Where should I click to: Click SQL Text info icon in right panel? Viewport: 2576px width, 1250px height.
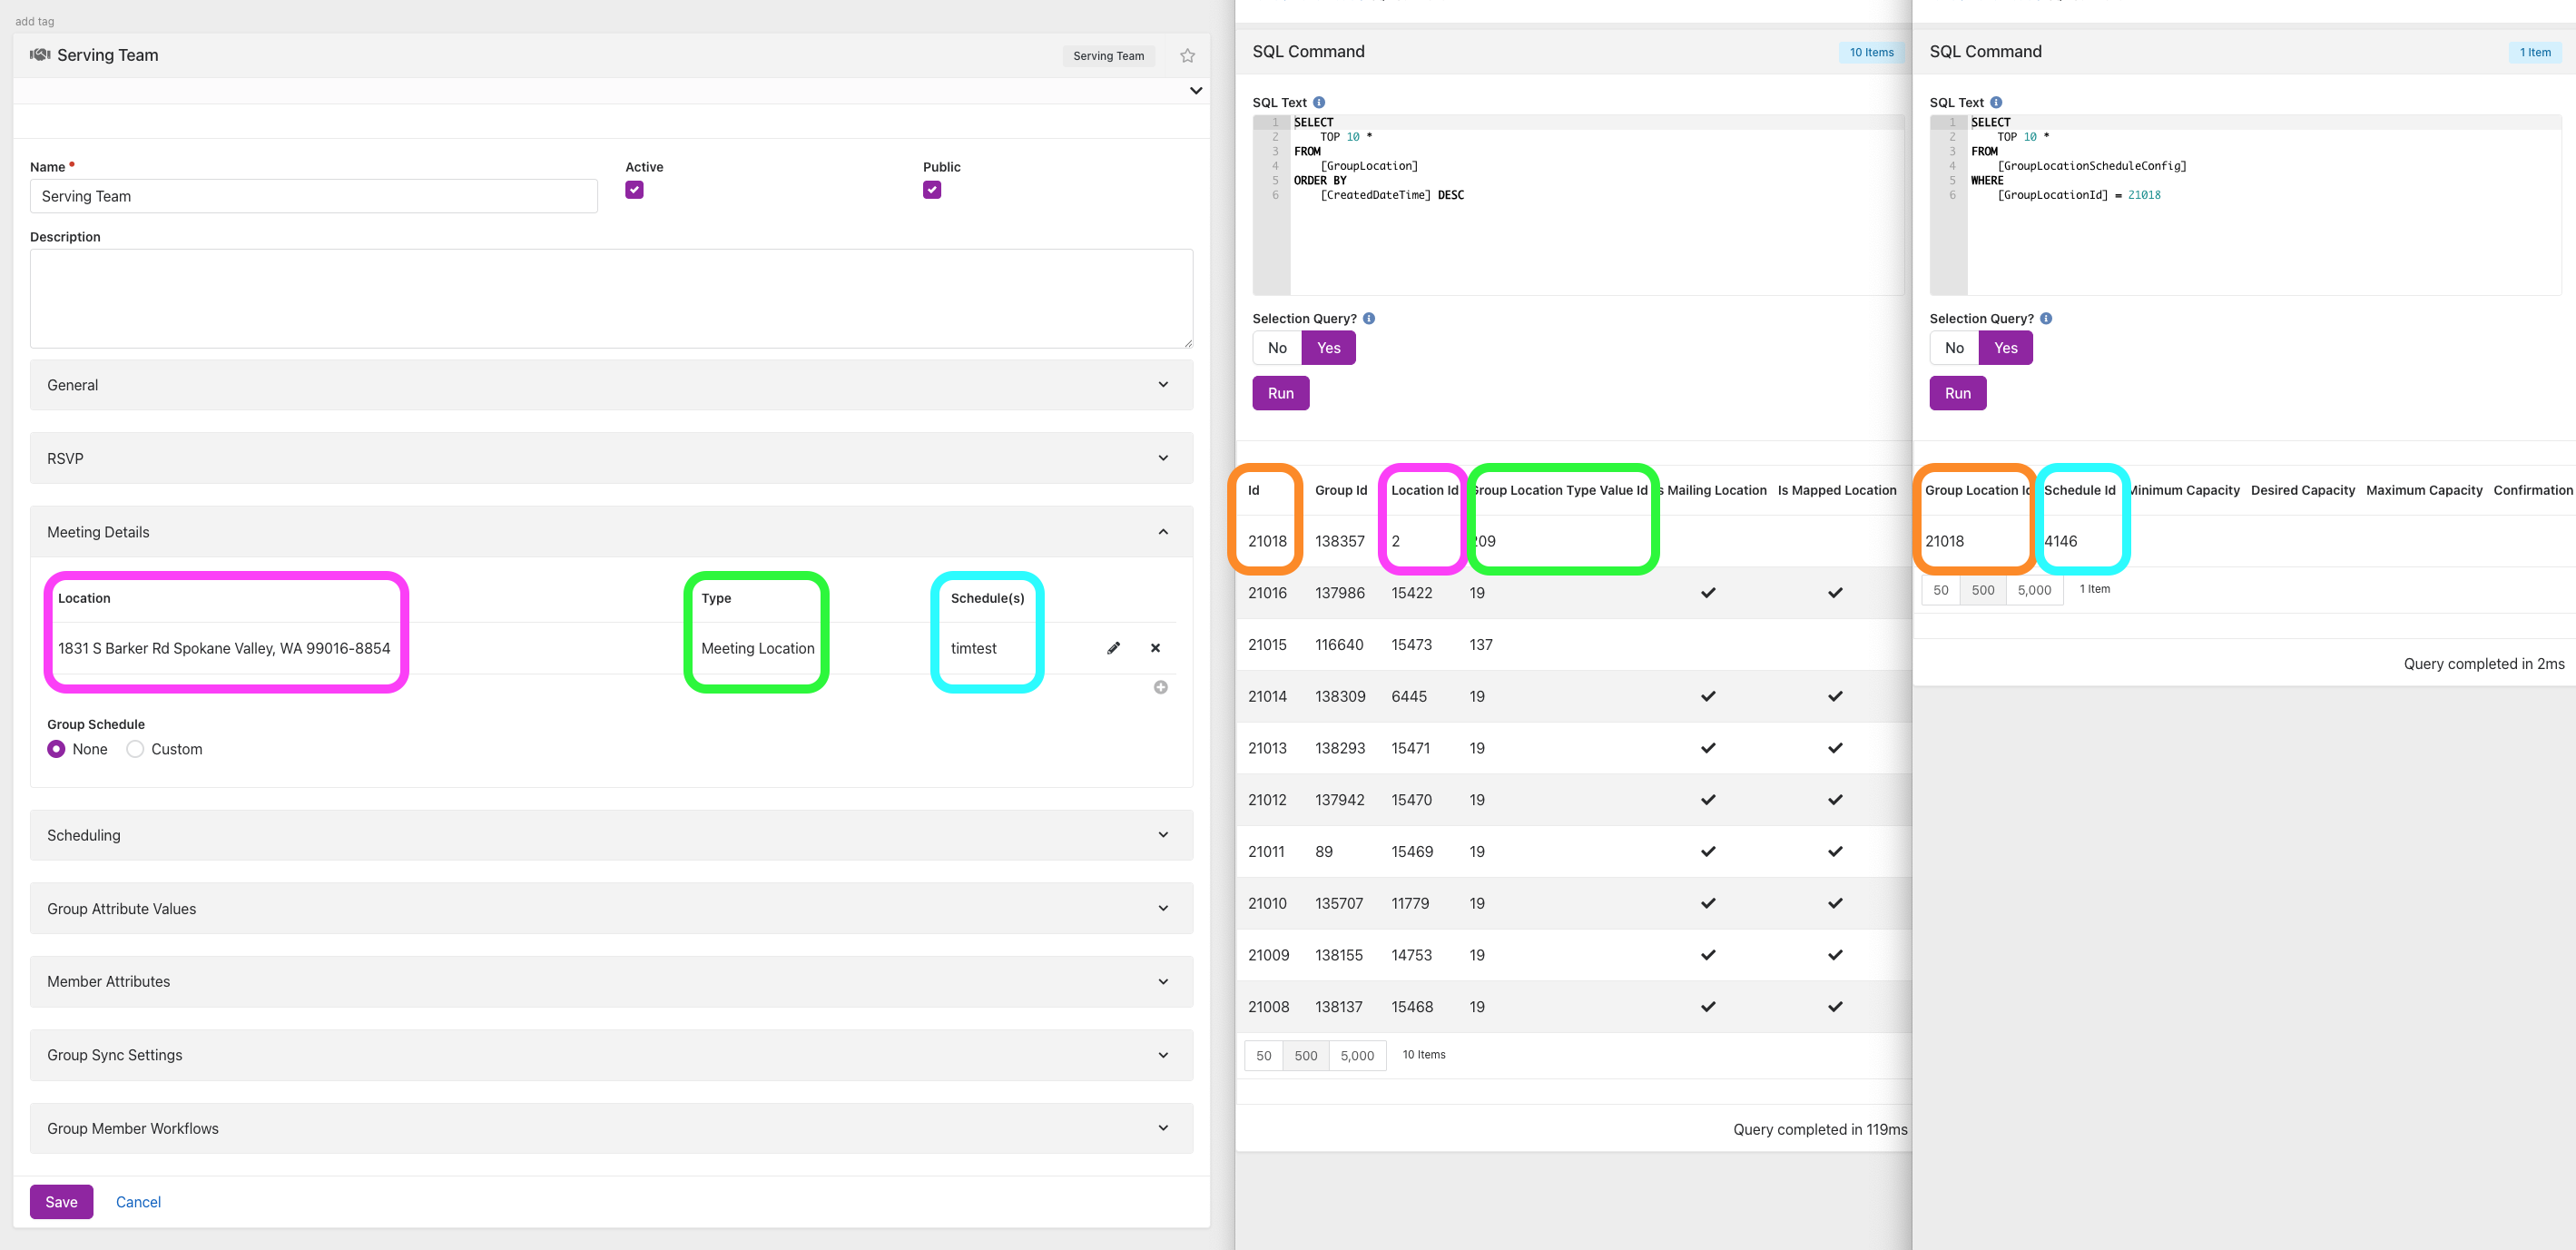tap(1996, 102)
